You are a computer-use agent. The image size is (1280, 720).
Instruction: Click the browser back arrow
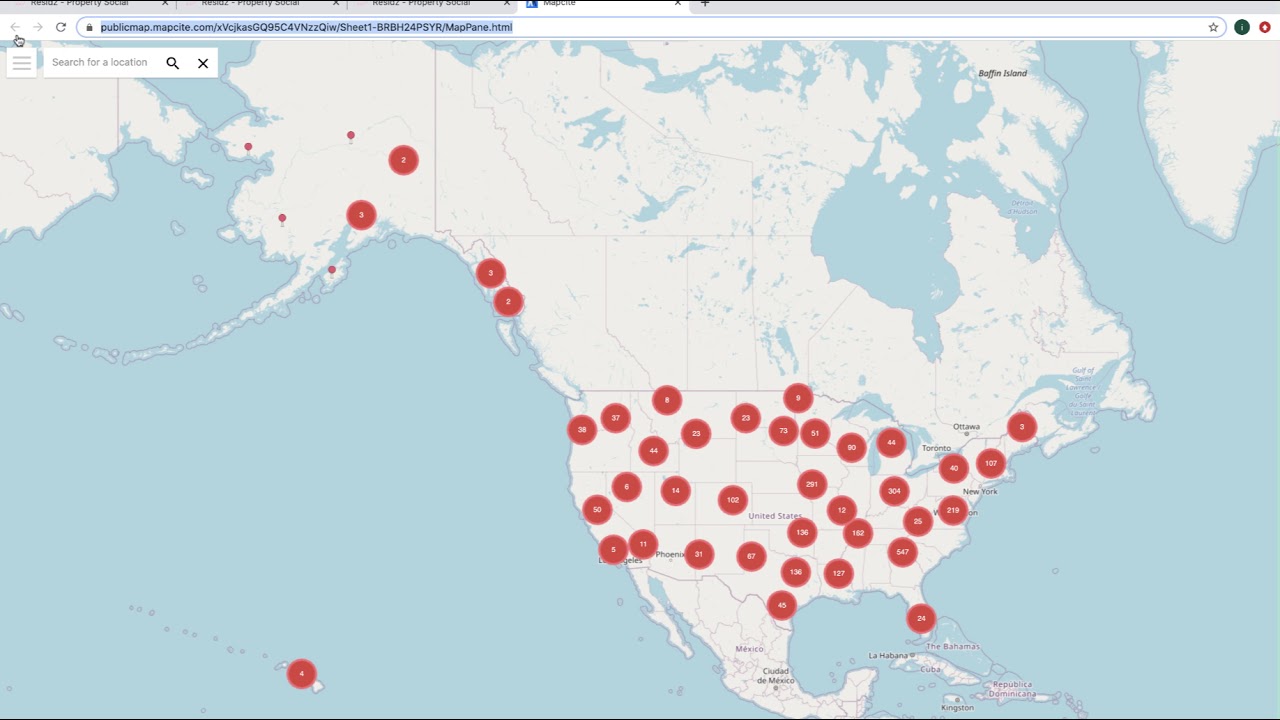click(x=14, y=27)
